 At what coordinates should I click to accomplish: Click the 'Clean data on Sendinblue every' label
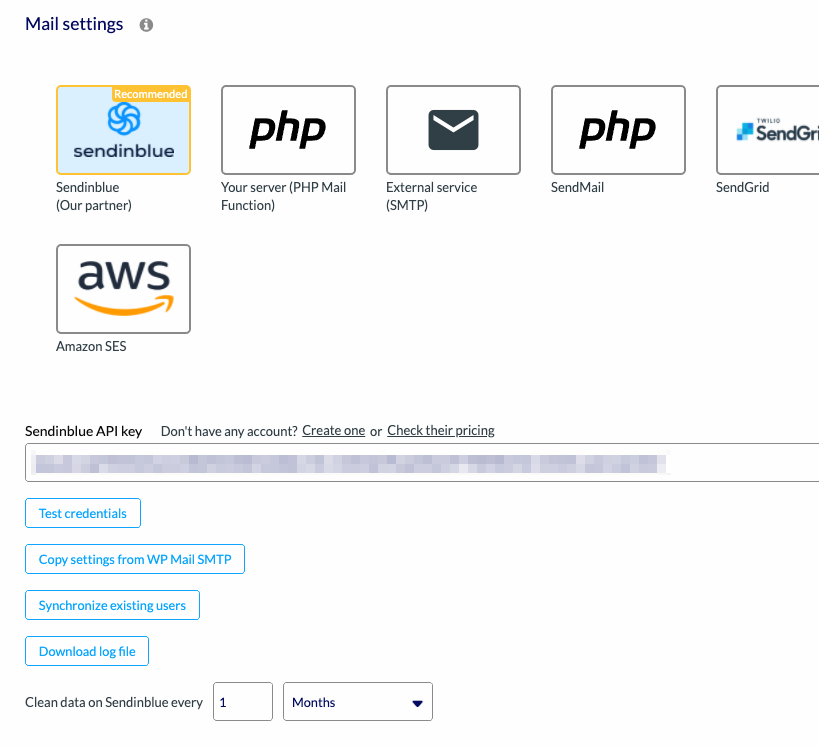[x=114, y=702]
